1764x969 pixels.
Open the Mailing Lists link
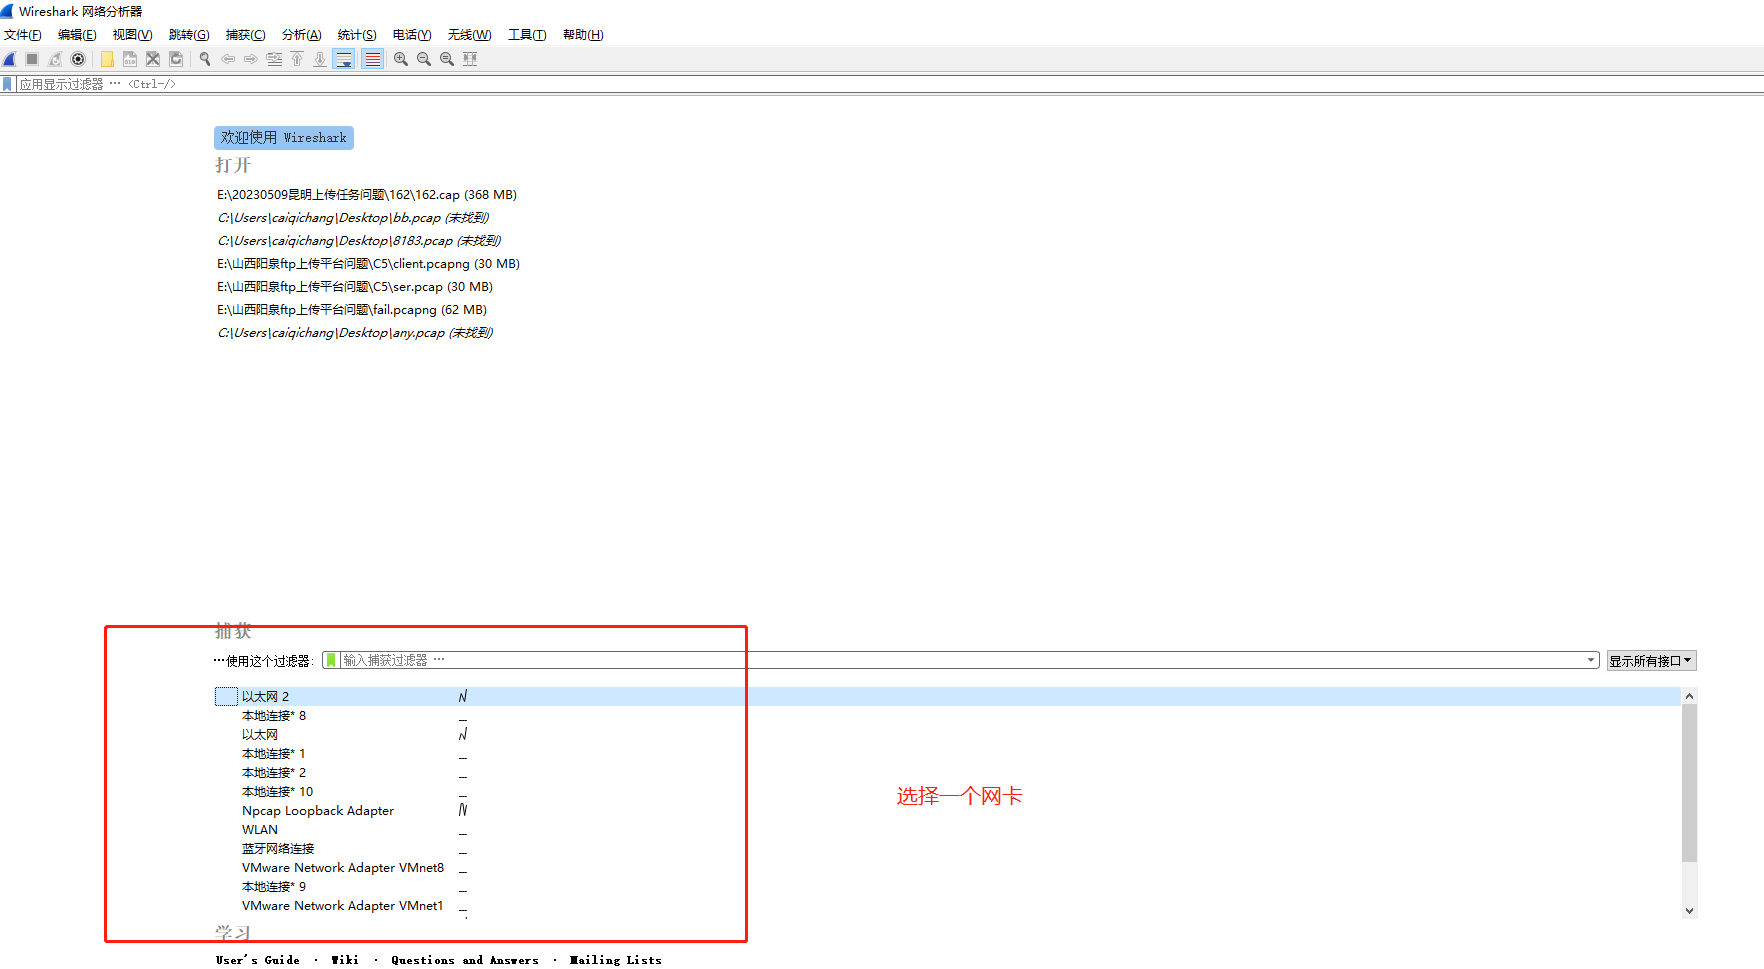[x=615, y=960]
